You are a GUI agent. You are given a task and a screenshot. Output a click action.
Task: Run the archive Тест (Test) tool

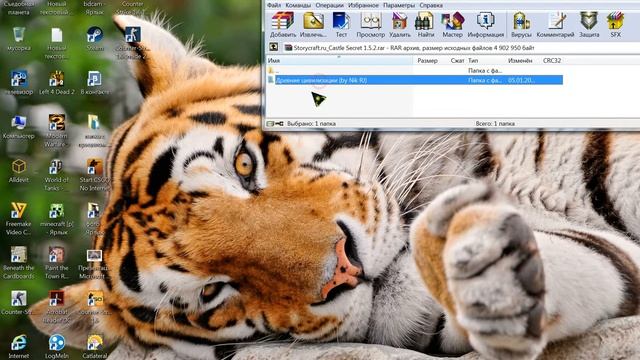click(341, 25)
